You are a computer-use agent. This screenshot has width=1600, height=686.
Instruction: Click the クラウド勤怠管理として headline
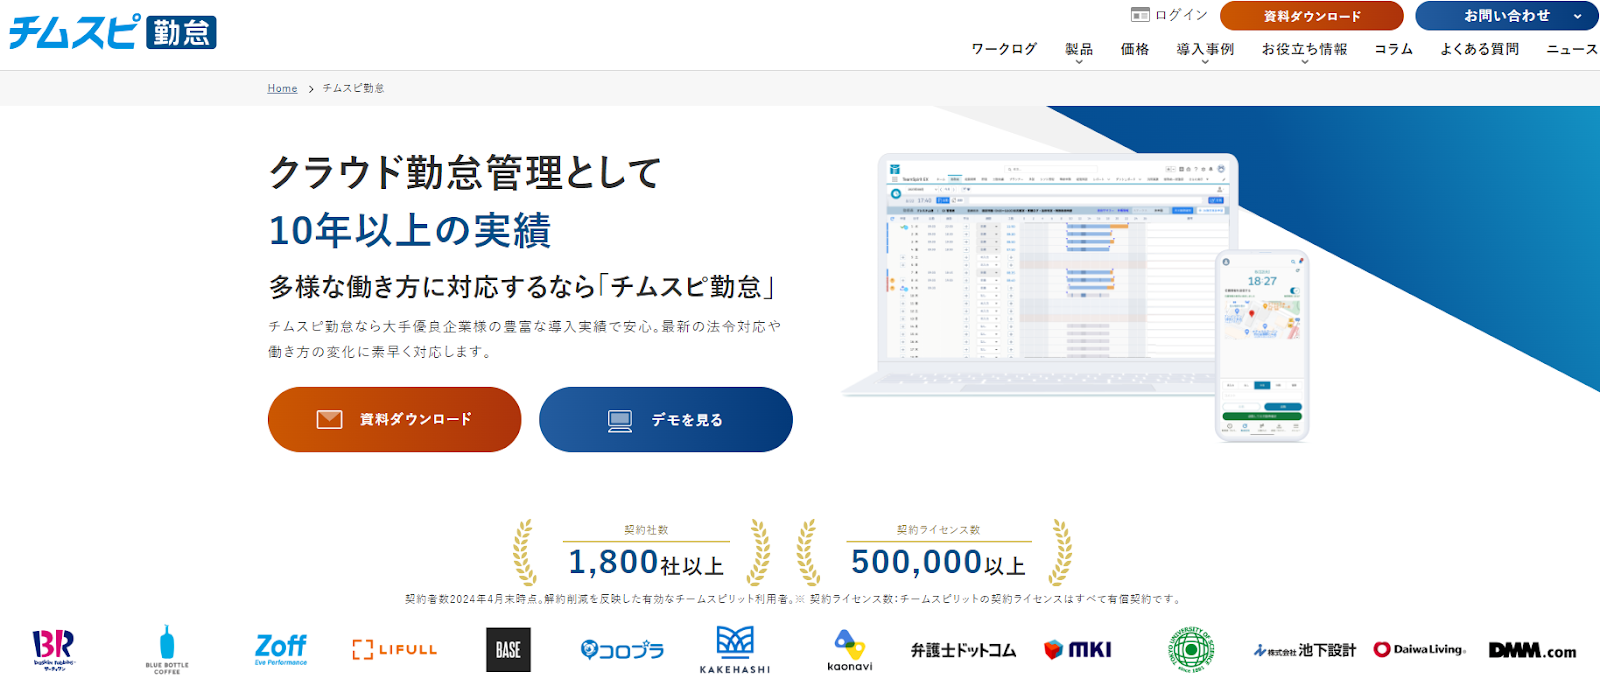pos(465,173)
